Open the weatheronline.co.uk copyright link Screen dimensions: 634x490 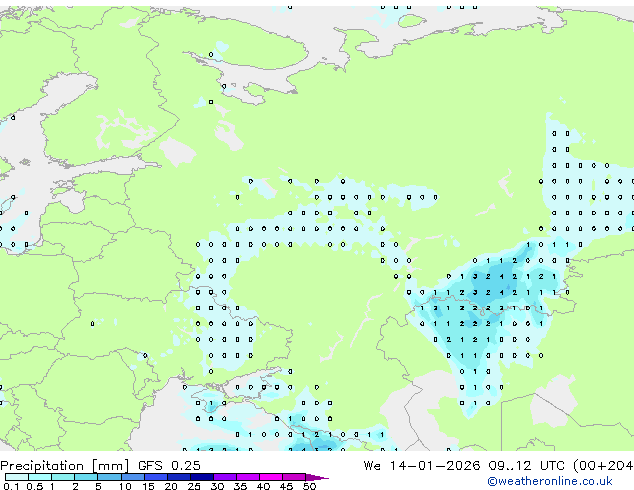tap(549, 481)
